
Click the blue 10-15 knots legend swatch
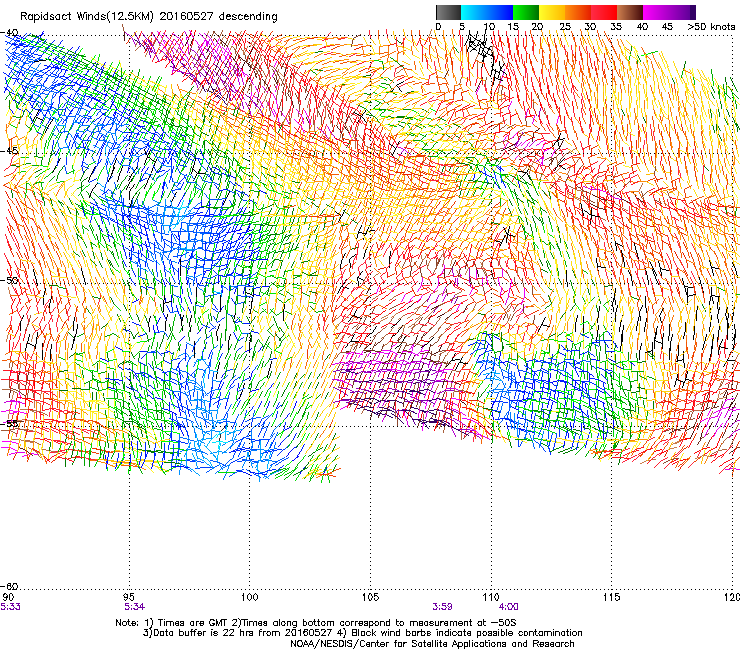[500, 12]
